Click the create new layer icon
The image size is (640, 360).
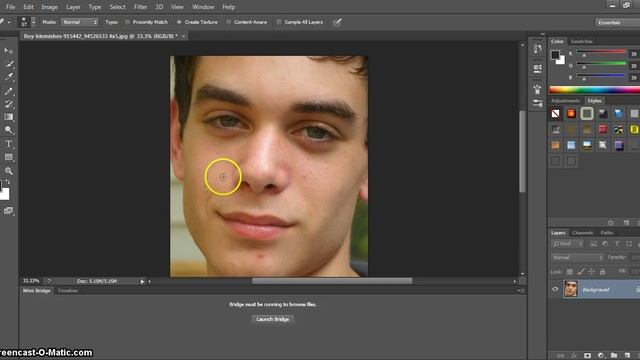click(x=627, y=356)
